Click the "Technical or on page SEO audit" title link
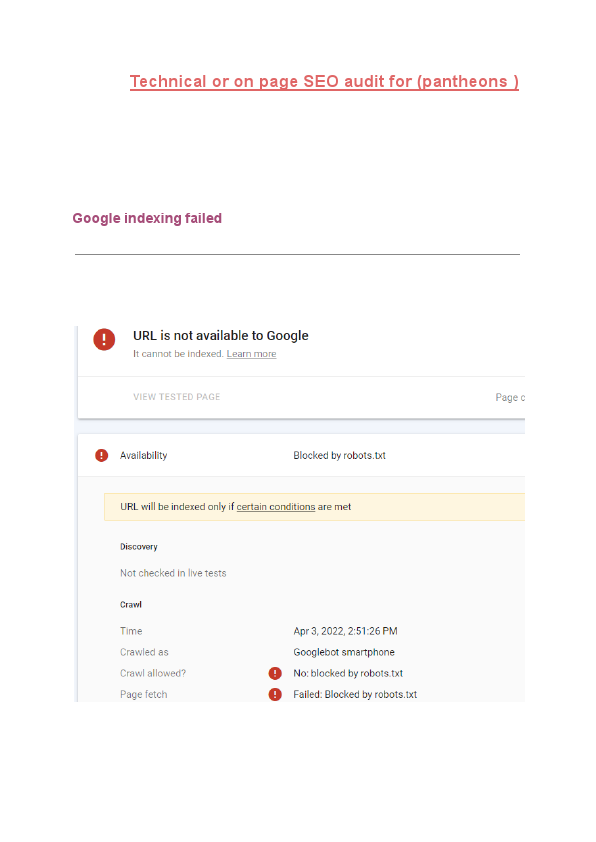 (x=324, y=81)
